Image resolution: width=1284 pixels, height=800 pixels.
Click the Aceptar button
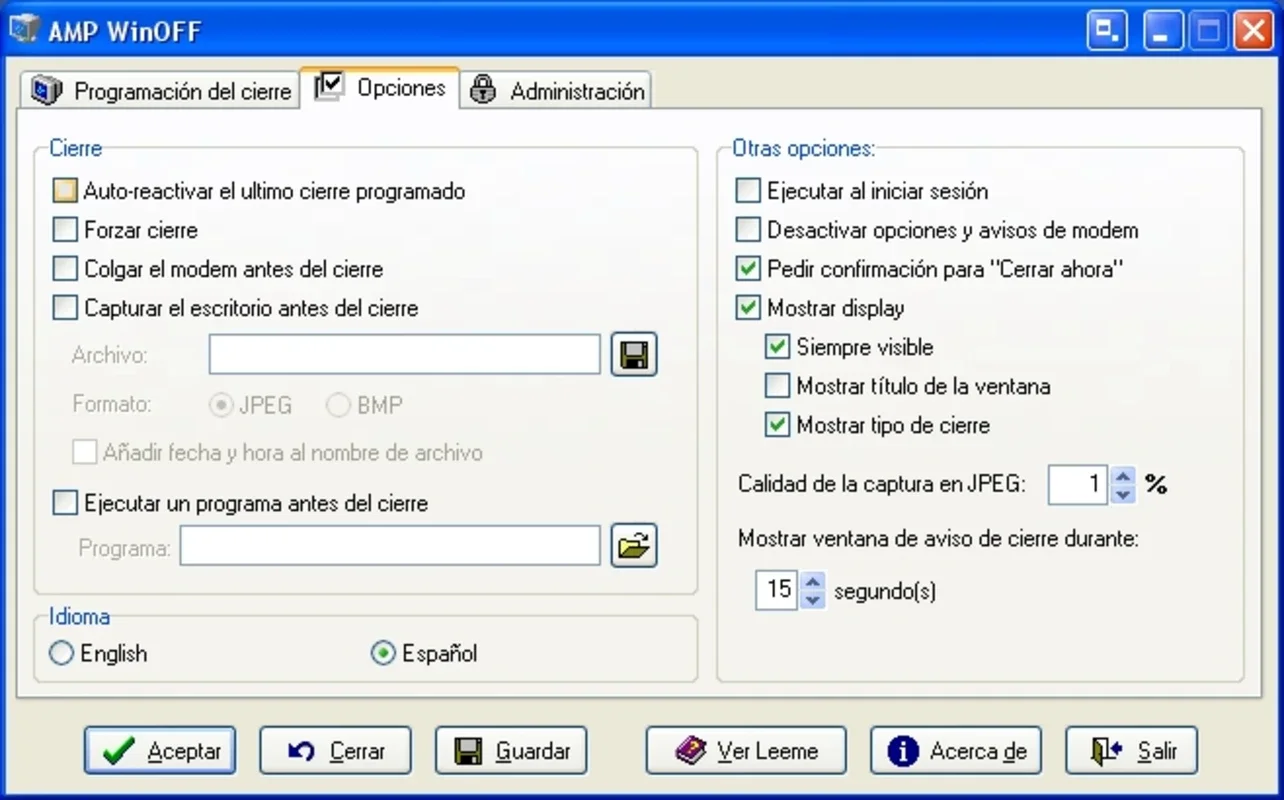click(x=160, y=751)
